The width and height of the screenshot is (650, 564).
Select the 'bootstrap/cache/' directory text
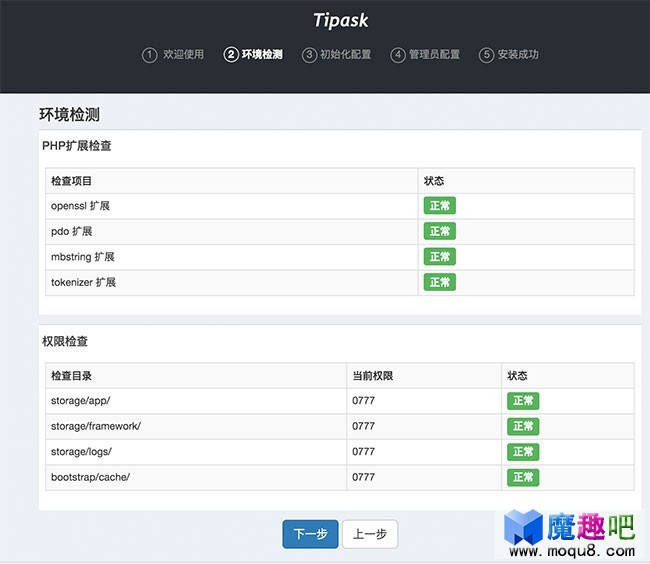[x=90, y=477]
